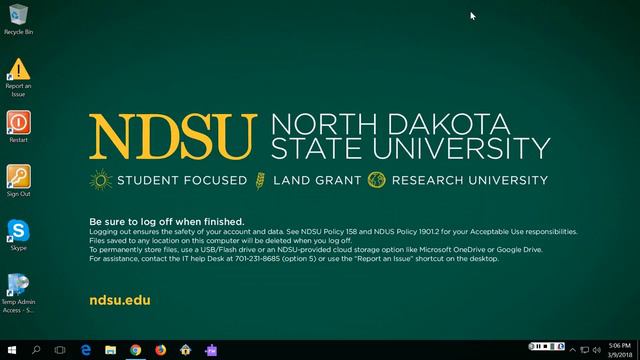Viewport: 640px width, 360px height.
Task: Show hidden system tray icons
Action: (x=573, y=350)
